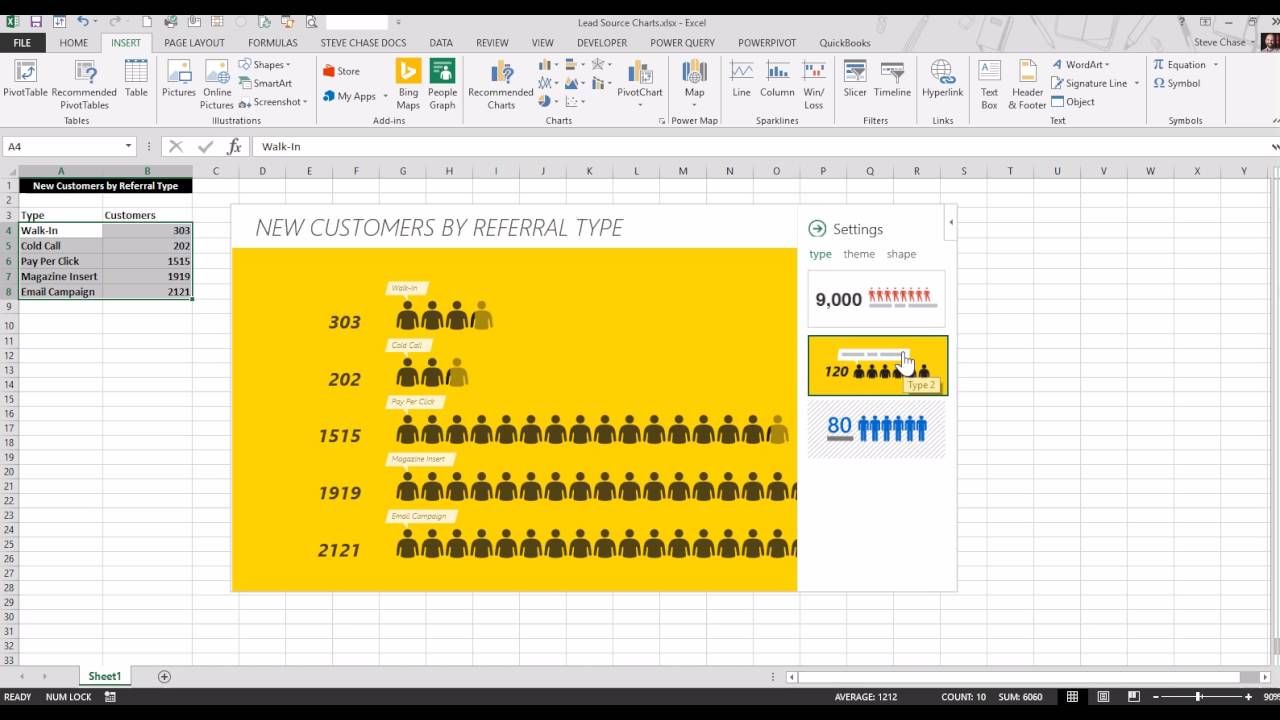Open the Name Box dropdown
1280x720 pixels.
pos(128,146)
